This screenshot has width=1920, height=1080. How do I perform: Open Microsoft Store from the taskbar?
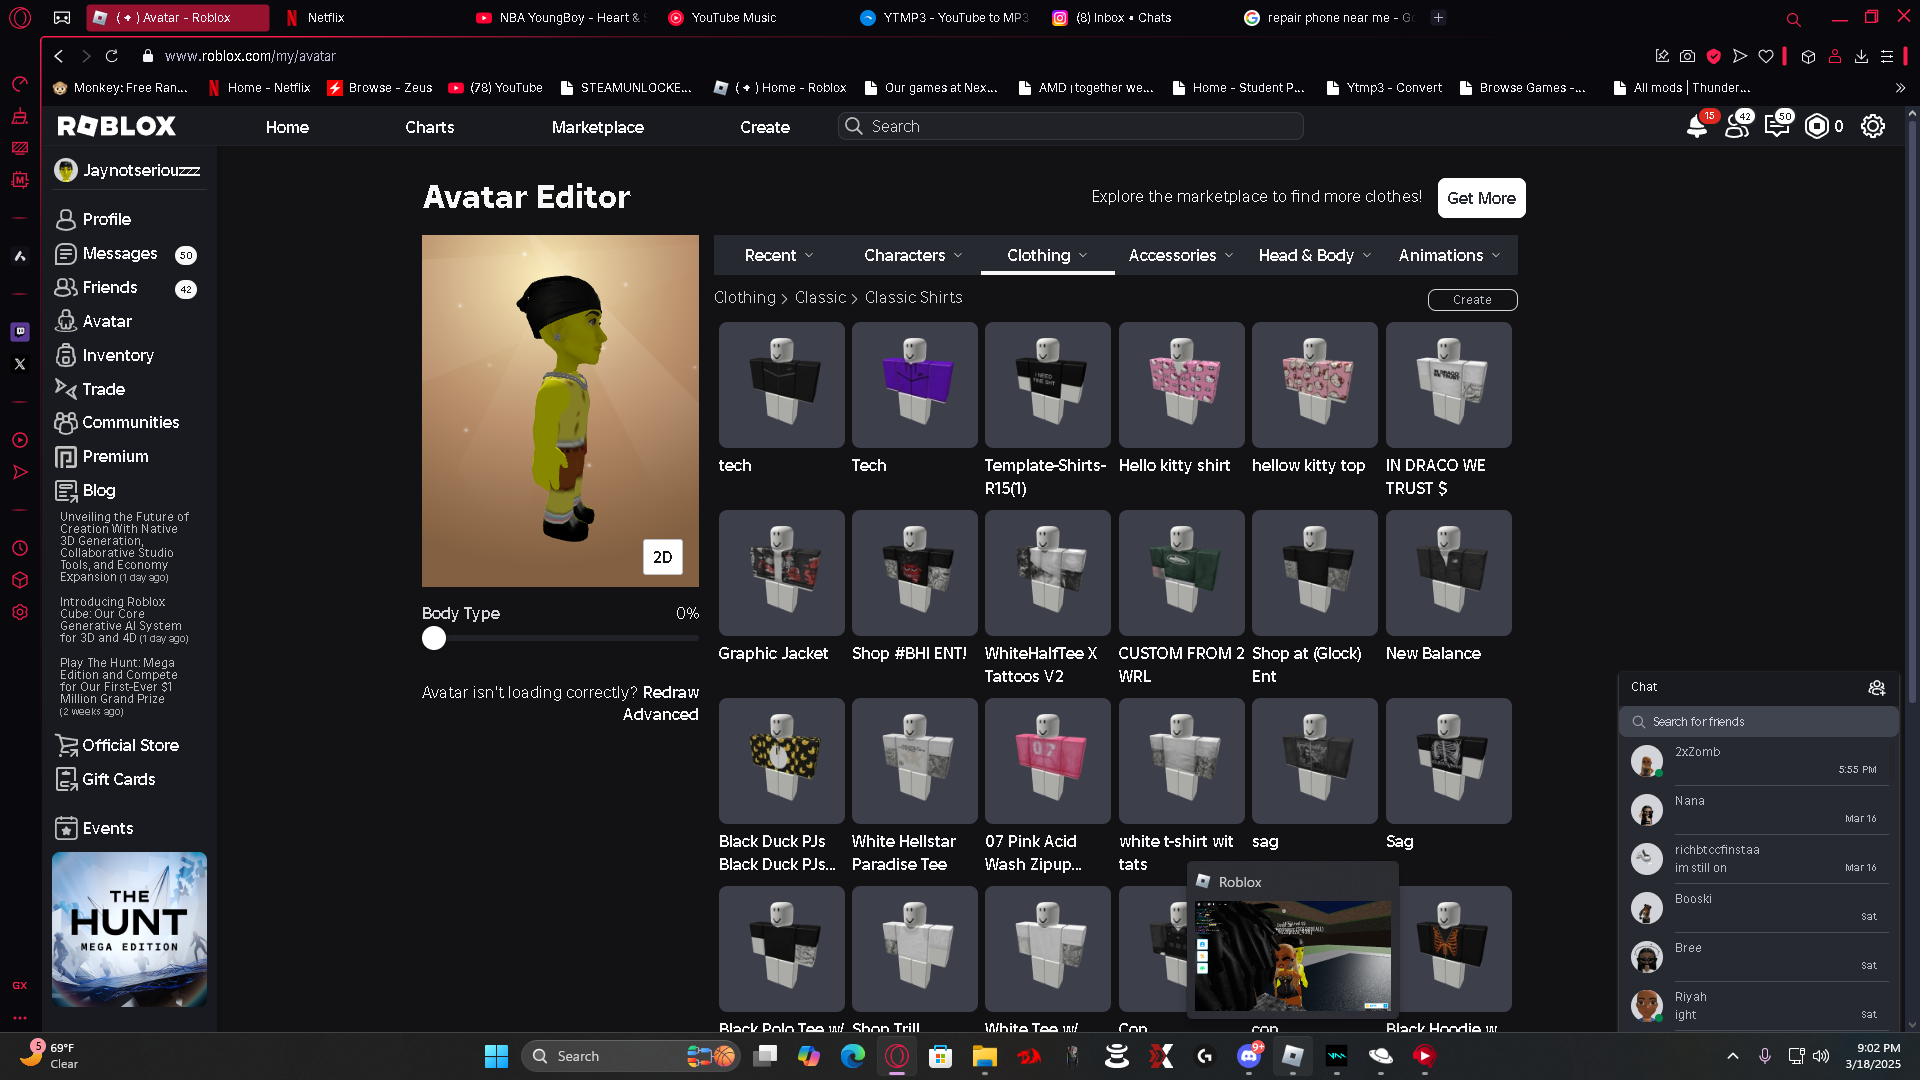pos(940,1056)
